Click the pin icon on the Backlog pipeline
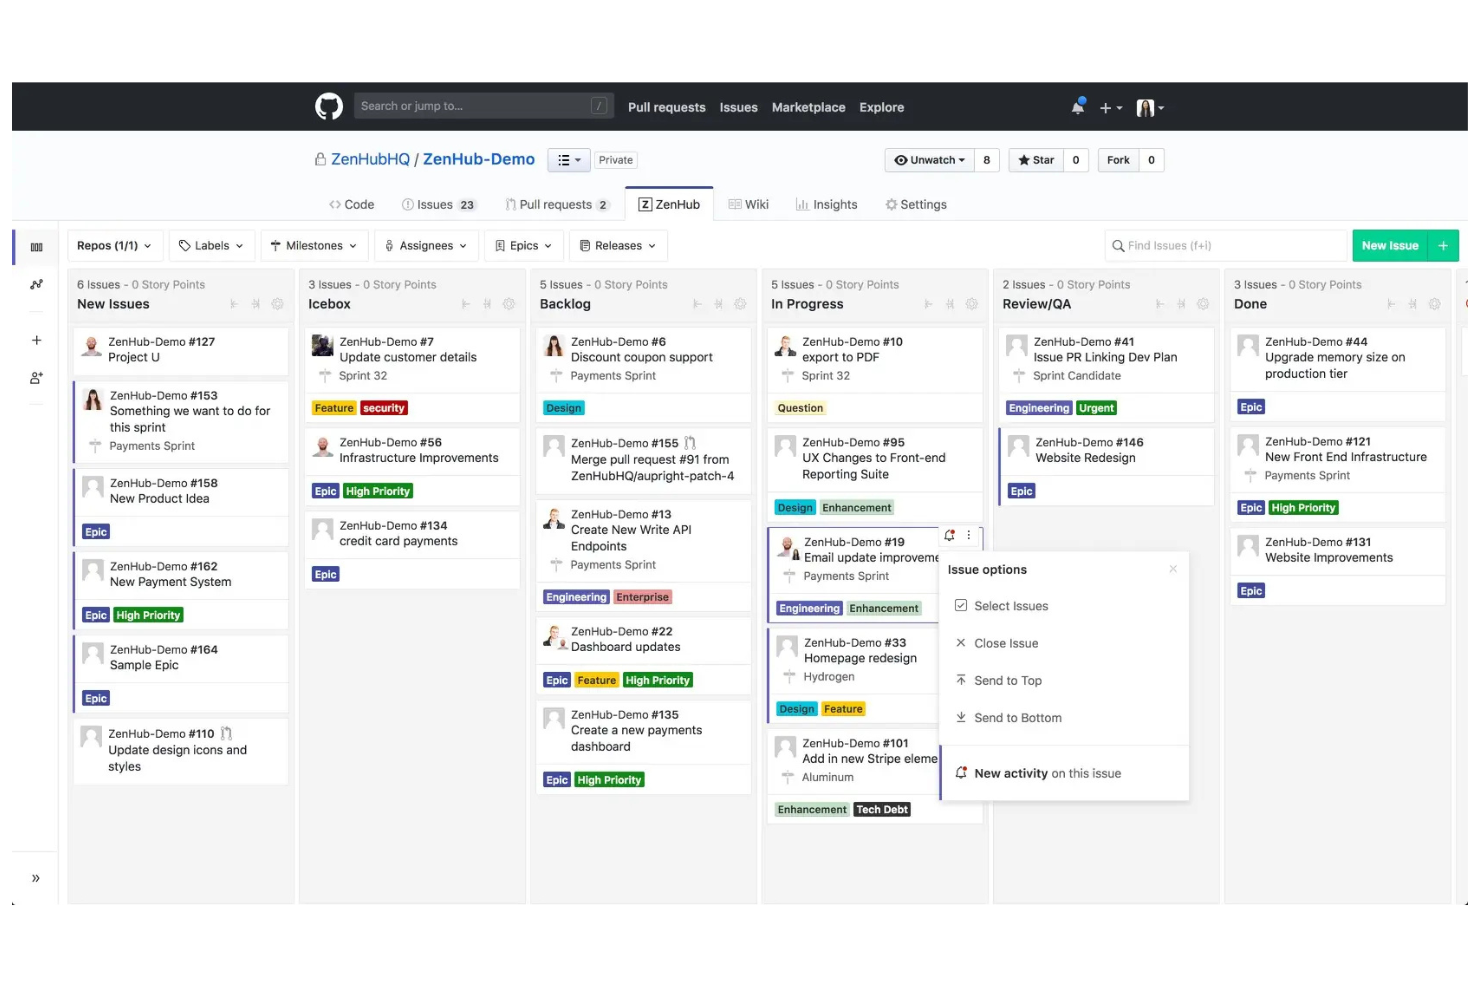This screenshot has height=987, width=1480. coord(717,304)
